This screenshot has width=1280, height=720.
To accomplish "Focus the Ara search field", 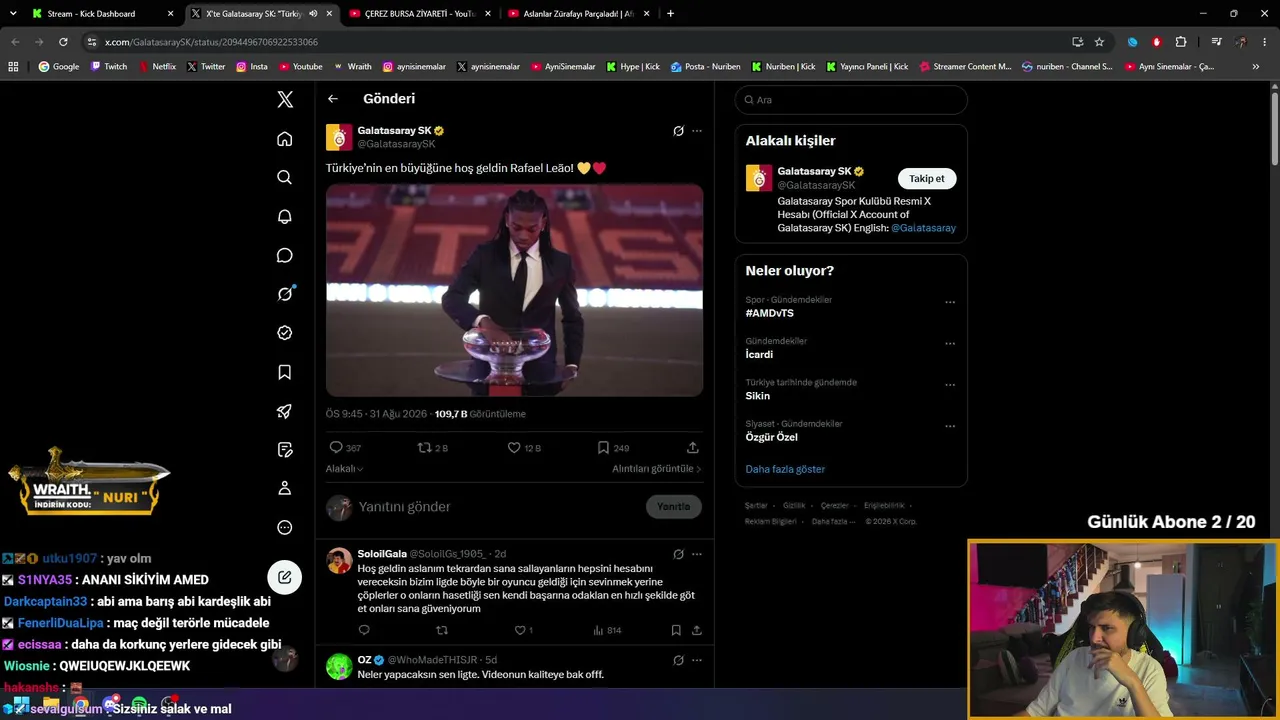I will pos(851,100).
